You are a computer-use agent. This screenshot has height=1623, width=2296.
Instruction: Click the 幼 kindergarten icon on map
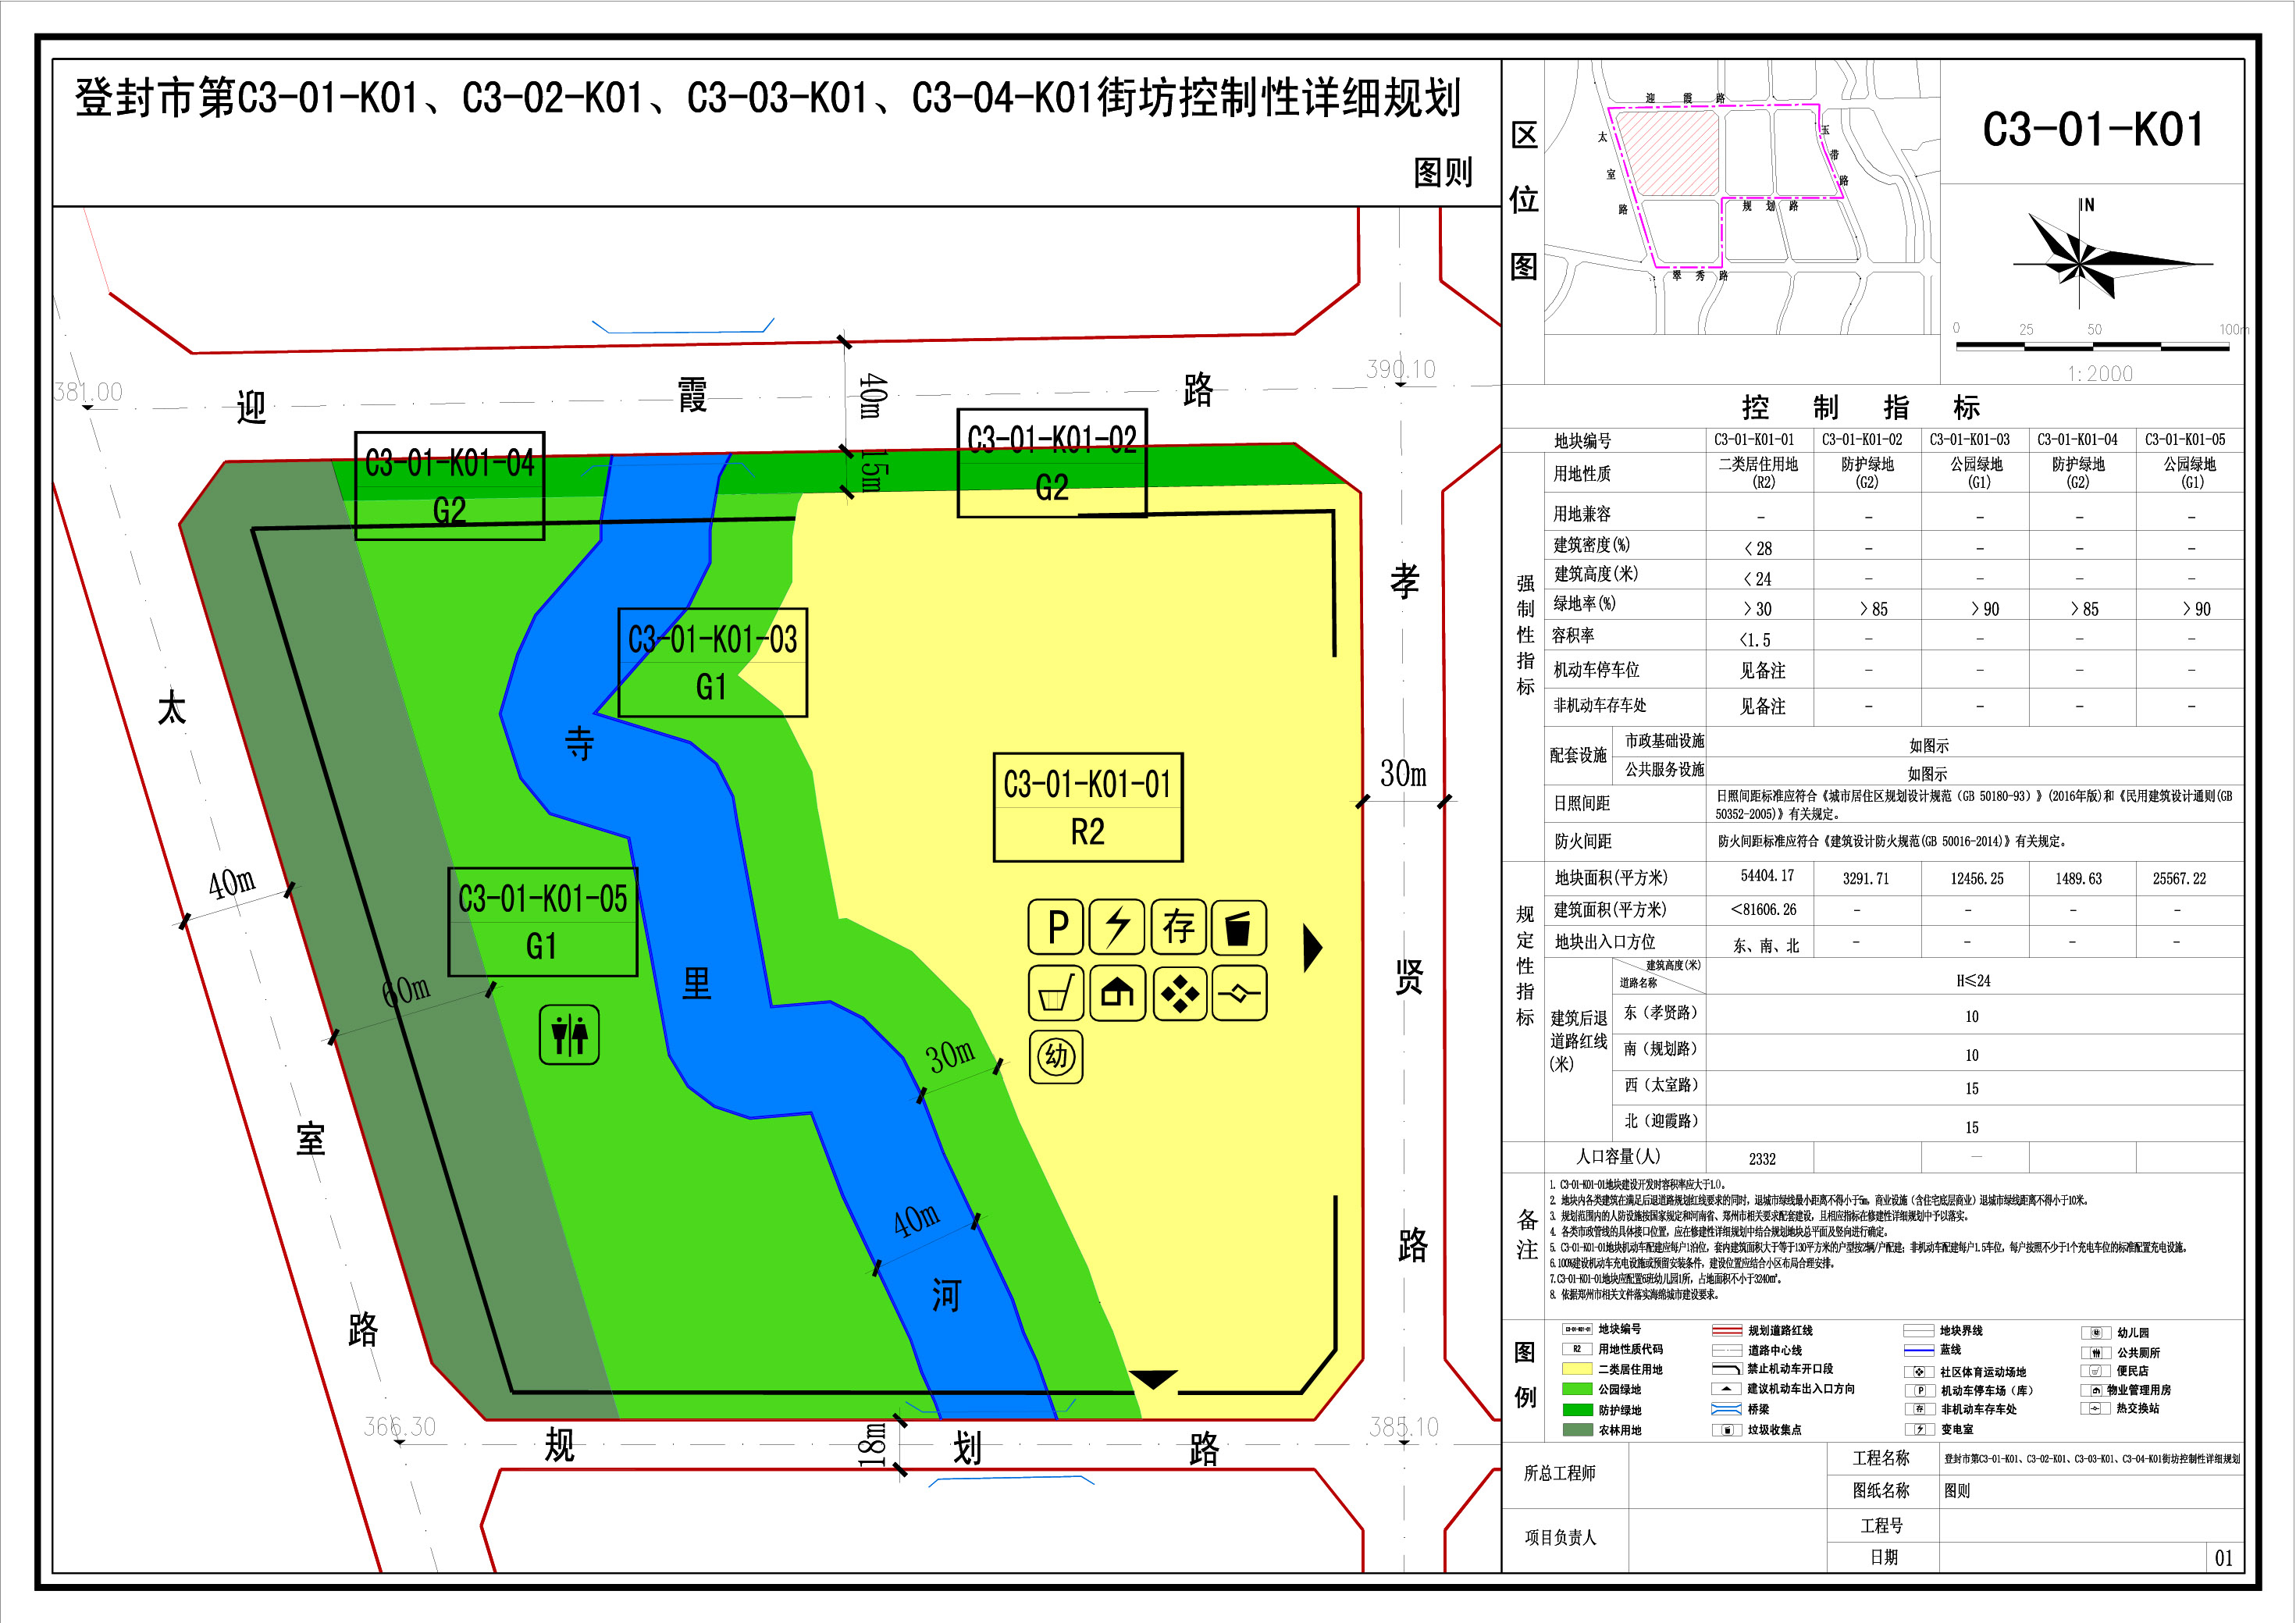(1056, 1056)
